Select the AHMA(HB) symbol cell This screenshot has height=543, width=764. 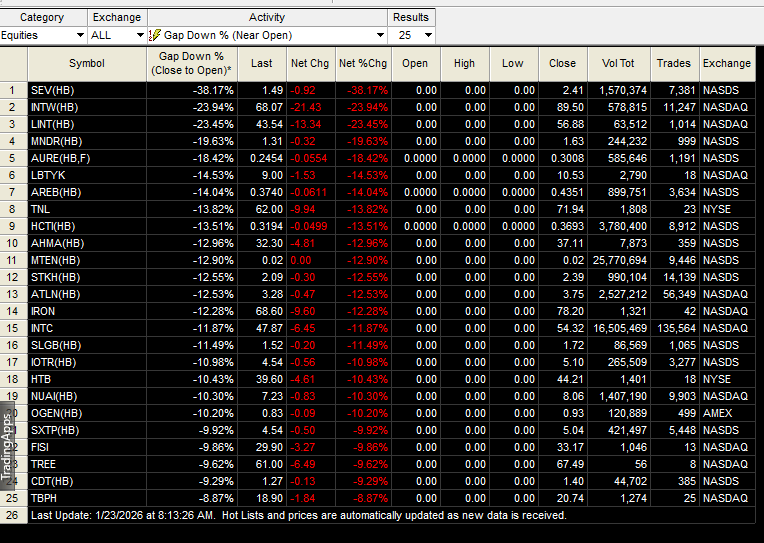point(87,243)
